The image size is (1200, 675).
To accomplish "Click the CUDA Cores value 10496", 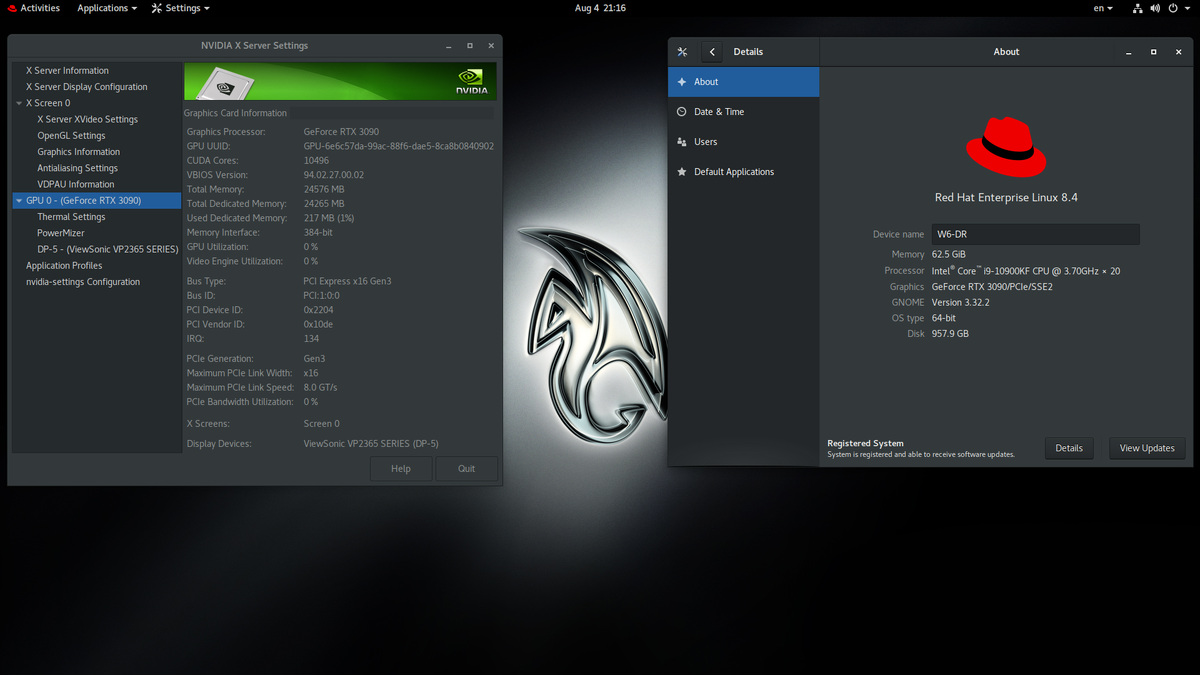I will 316,160.
